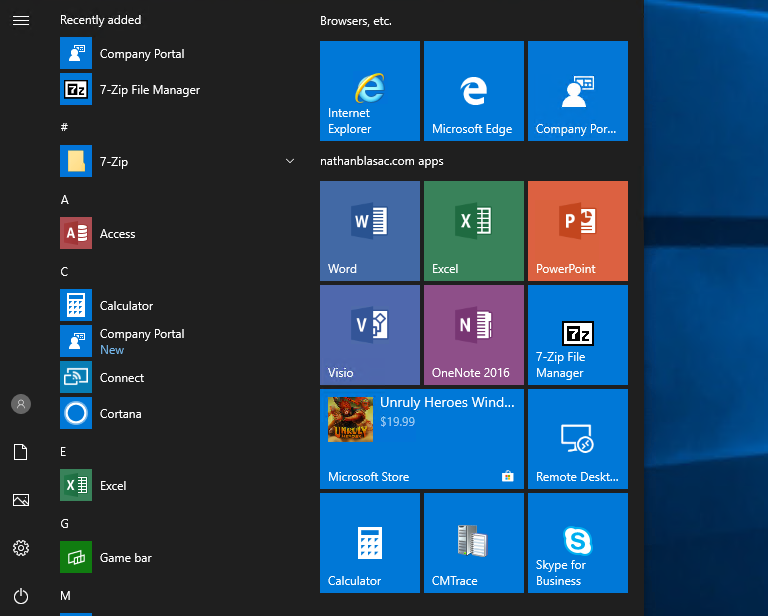Open the Settings gear icon
The width and height of the screenshot is (768, 616).
click(21, 548)
